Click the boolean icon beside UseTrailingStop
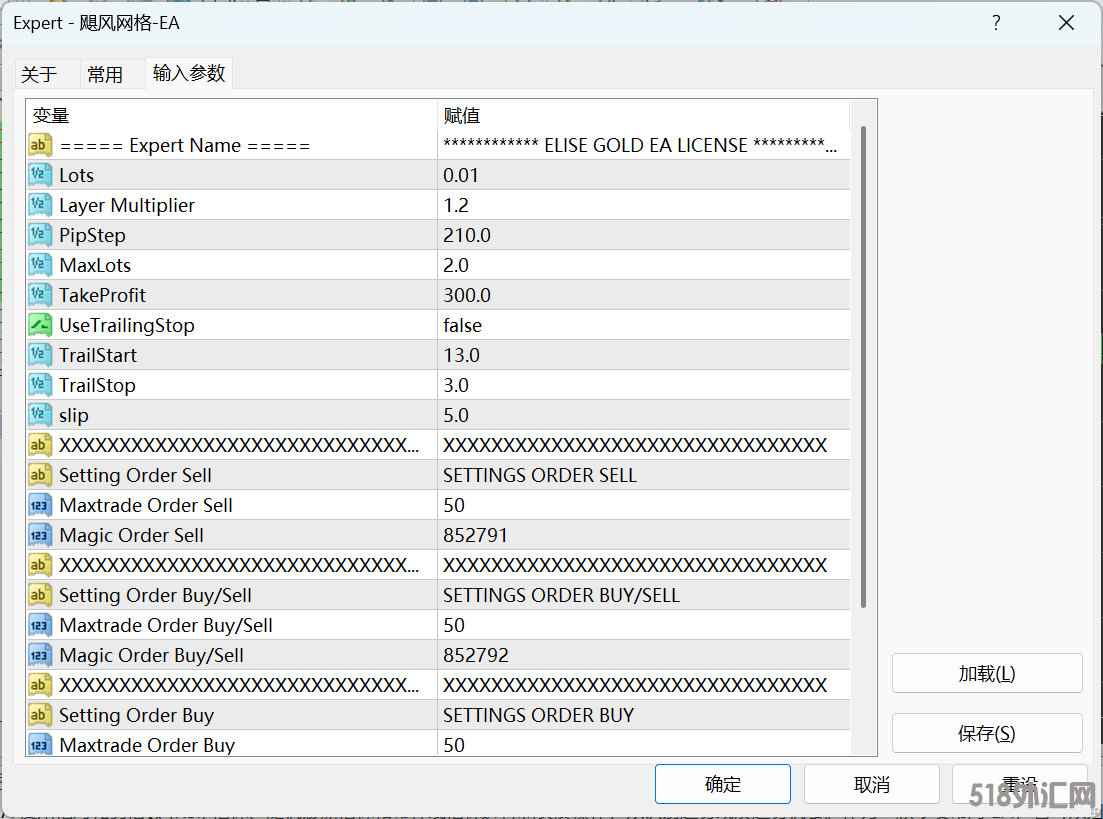Screen dimensions: 1103x819 pos(40,325)
